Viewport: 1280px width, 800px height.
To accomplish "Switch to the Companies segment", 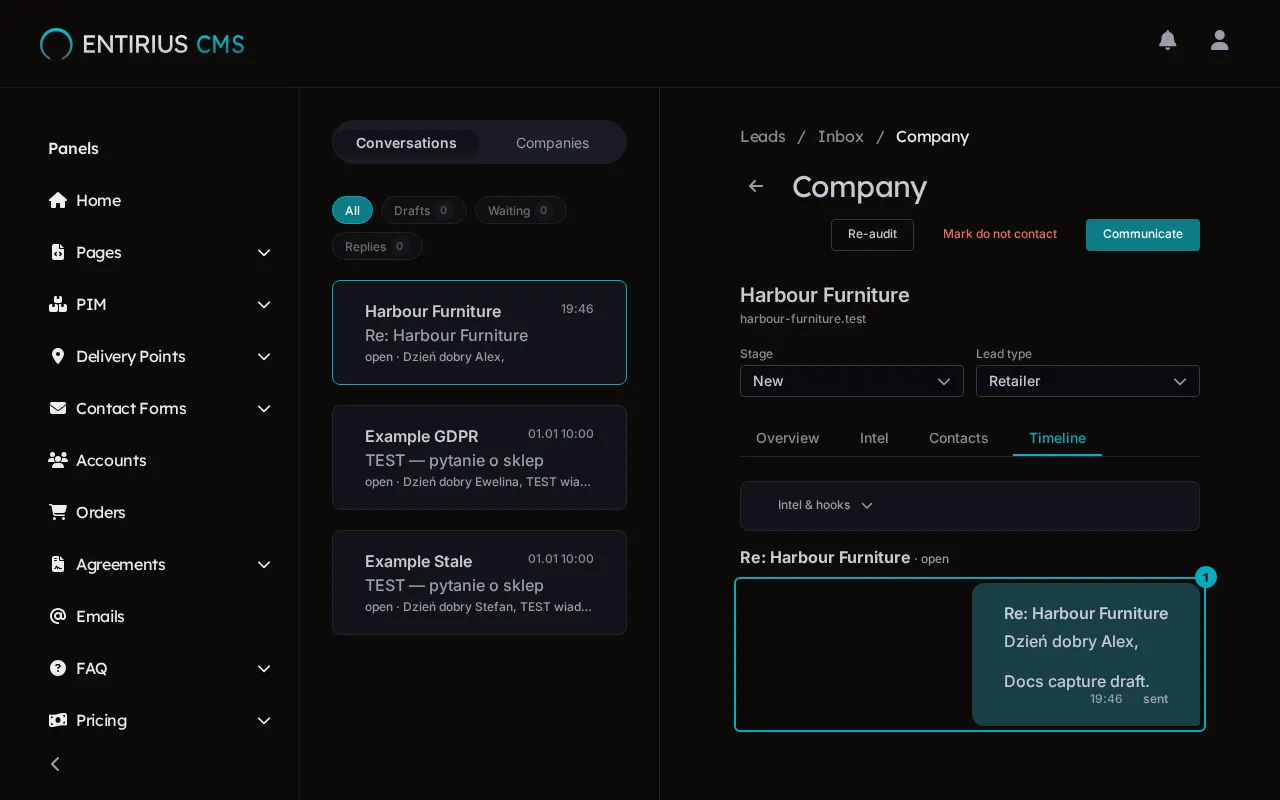I will point(552,143).
